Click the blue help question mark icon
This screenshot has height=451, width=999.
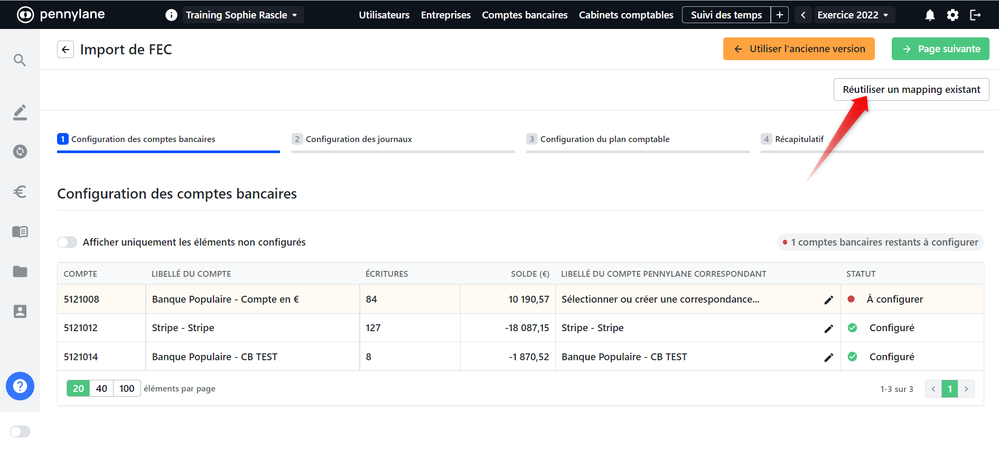[x=20, y=385]
